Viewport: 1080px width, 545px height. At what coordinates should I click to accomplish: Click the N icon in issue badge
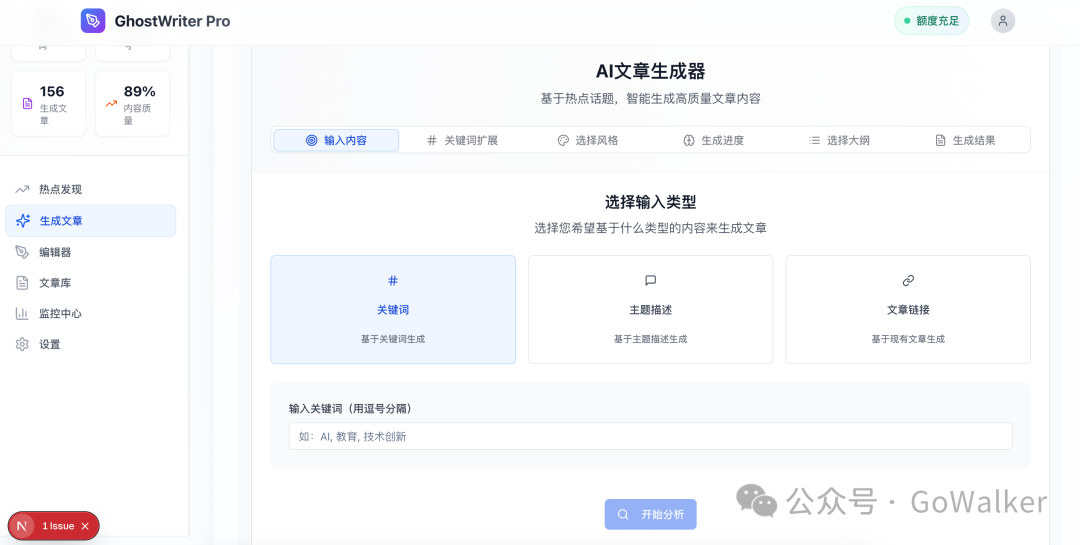(x=21, y=526)
